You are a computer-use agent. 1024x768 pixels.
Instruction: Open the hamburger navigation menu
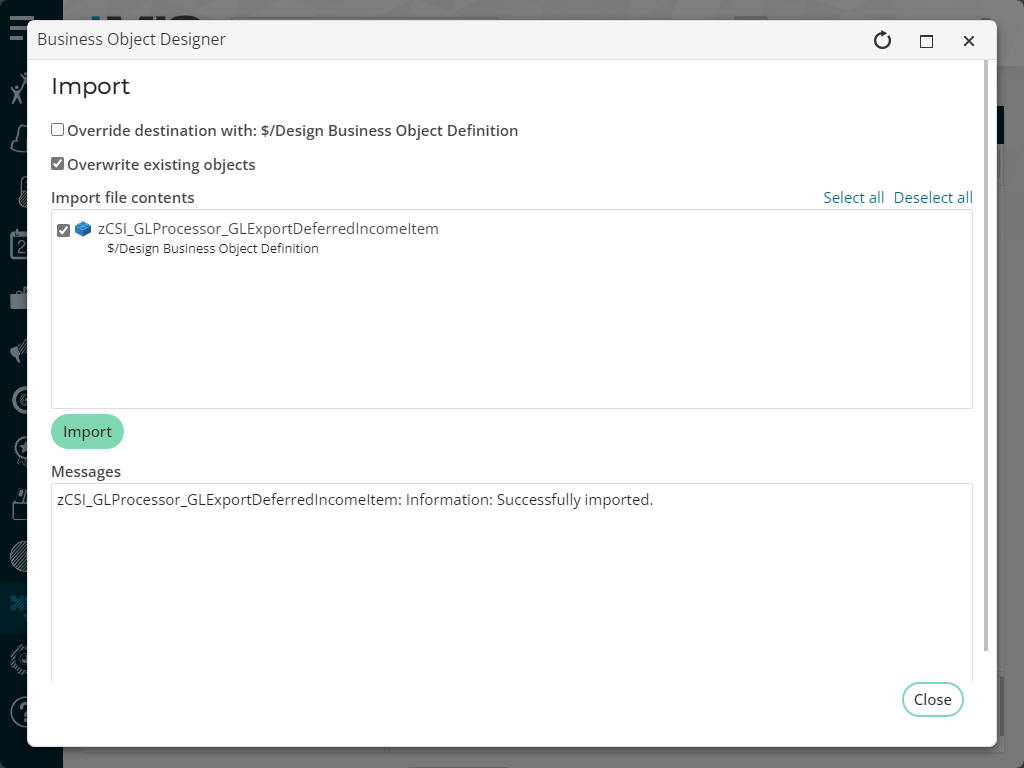(x=18, y=26)
